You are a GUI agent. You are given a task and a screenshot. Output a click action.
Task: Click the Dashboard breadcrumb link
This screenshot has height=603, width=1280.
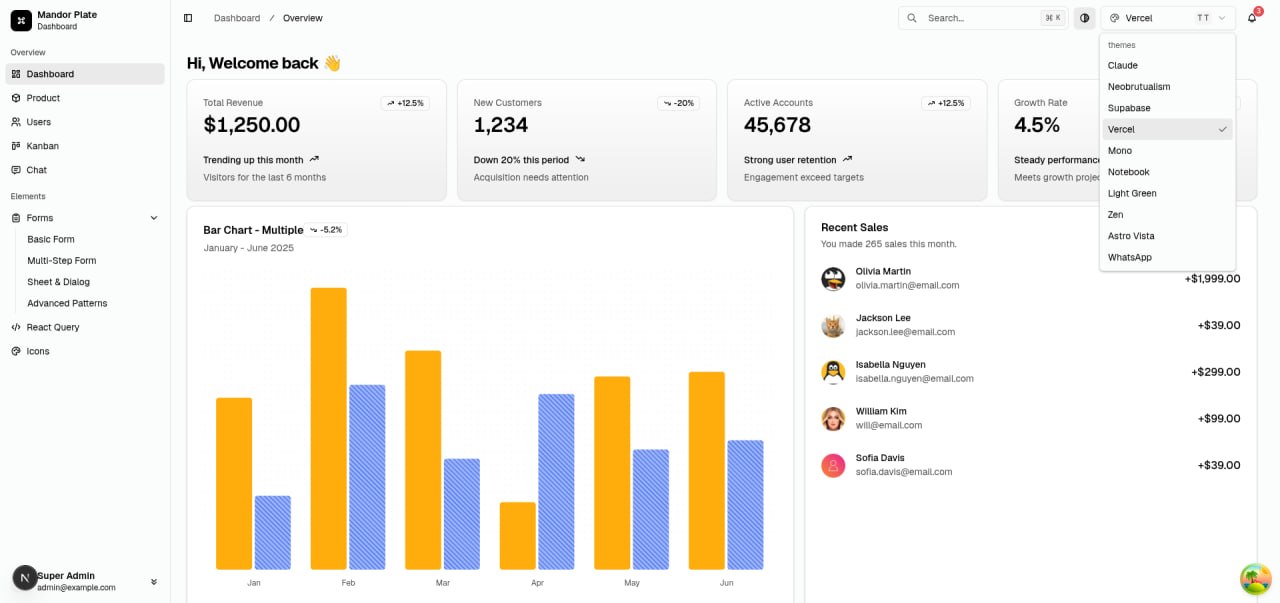(x=237, y=18)
